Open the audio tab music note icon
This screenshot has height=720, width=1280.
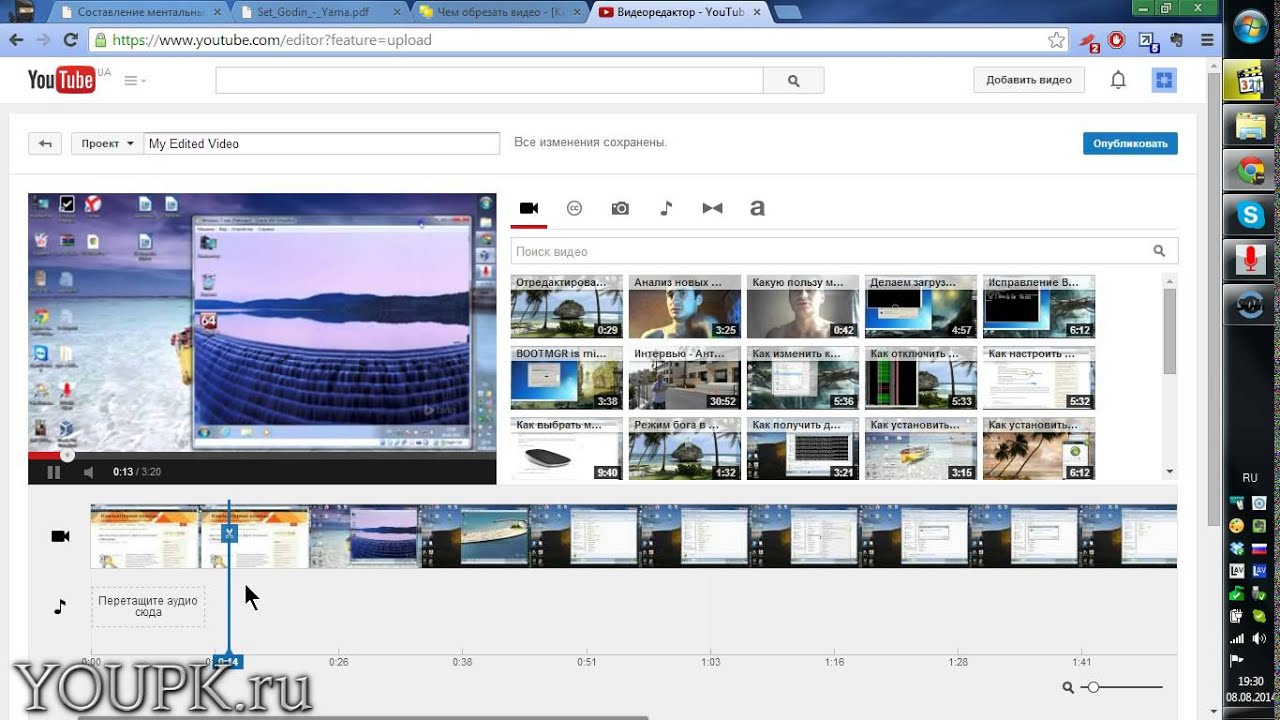(x=666, y=208)
